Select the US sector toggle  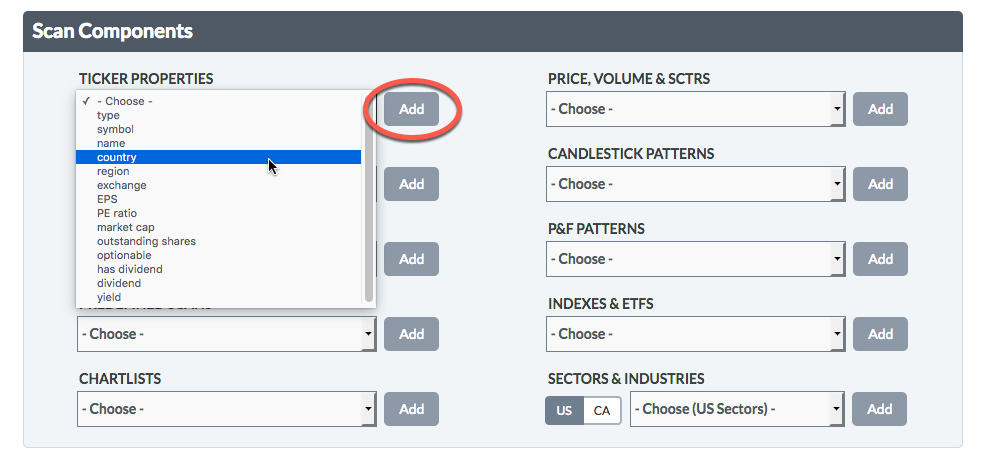pyautogui.click(x=564, y=410)
